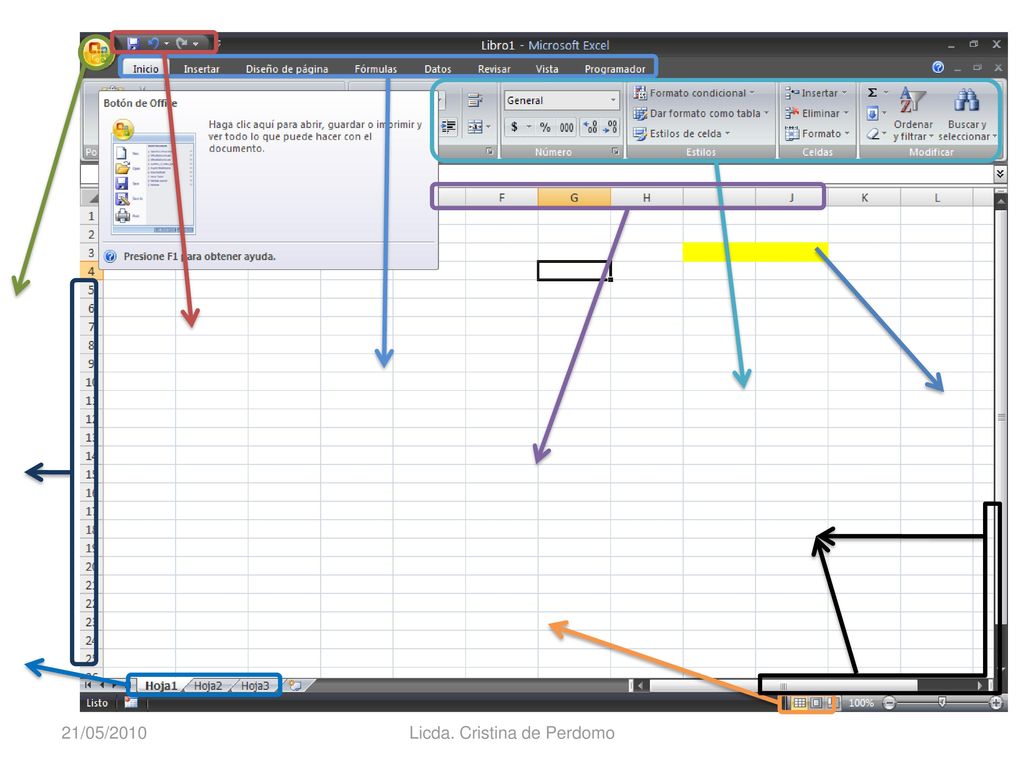Screen dimensions: 1024x768
Task: Switch to Page Layout view
Action: pos(816,703)
